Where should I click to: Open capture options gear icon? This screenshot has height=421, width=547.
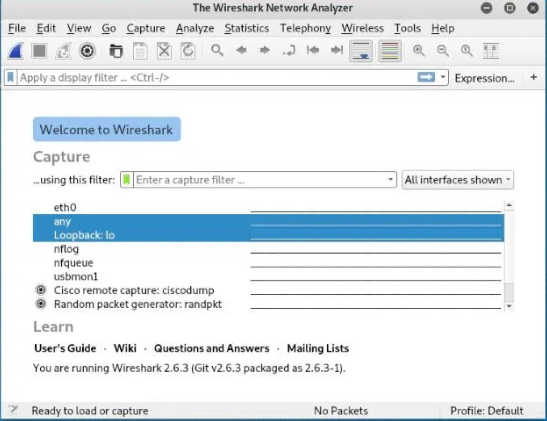coord(87,51)
